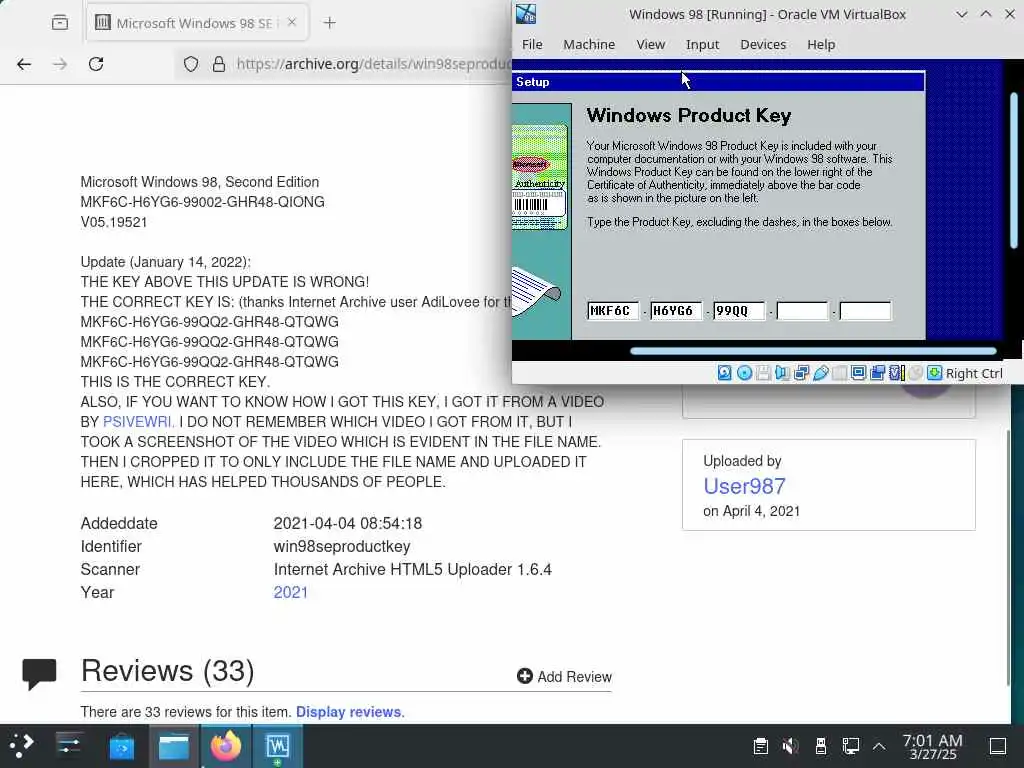Click the third product key box 99QQ
Screen dimensions: 1024x768
(739, 311)
